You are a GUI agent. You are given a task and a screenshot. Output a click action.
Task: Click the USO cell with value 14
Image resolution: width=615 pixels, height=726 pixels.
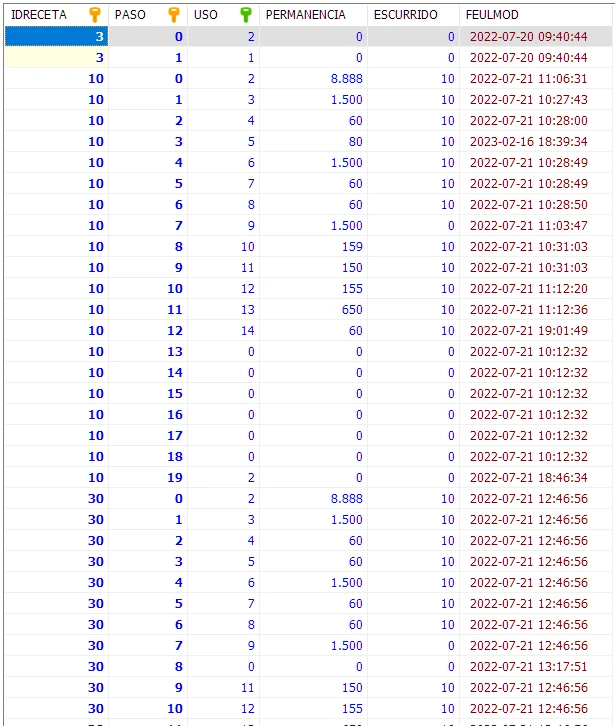[222, 331]
